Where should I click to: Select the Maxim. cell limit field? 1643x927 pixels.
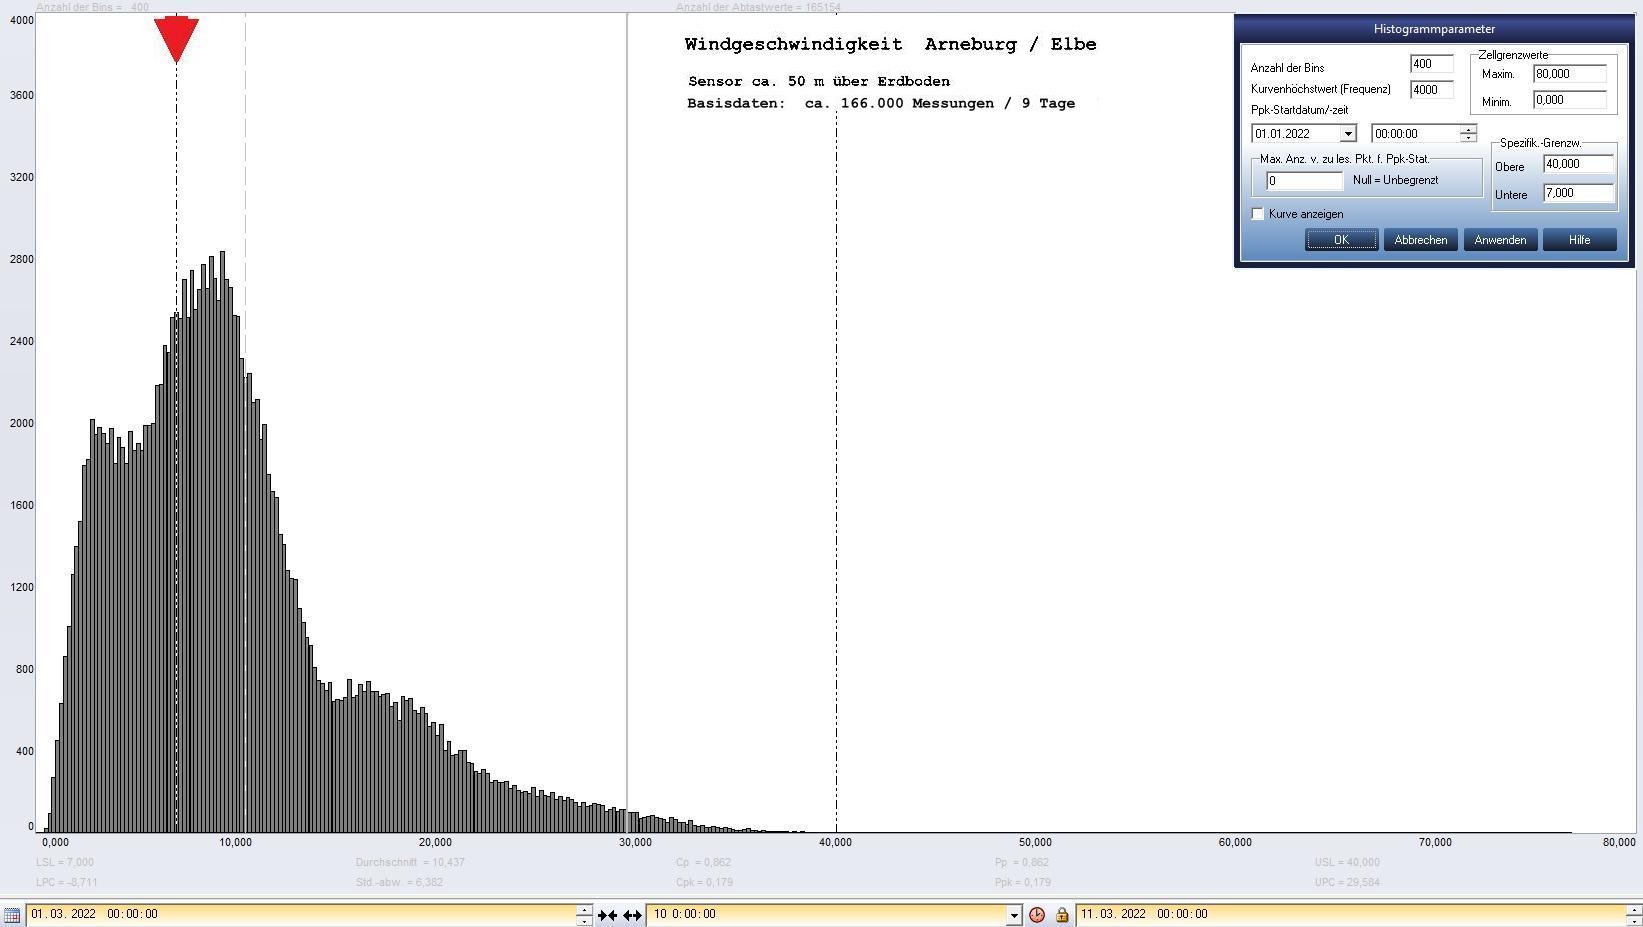click(x=1569, y=74)
